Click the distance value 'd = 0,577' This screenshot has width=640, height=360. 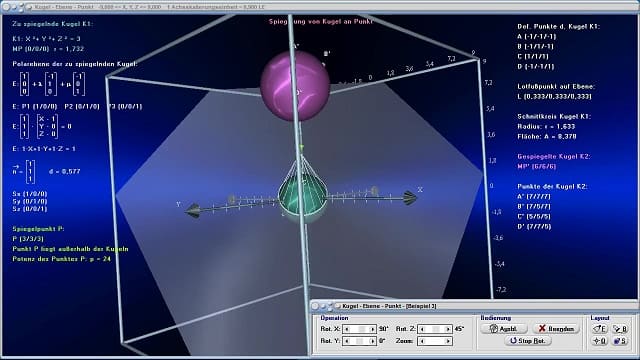tap(64, 171)
